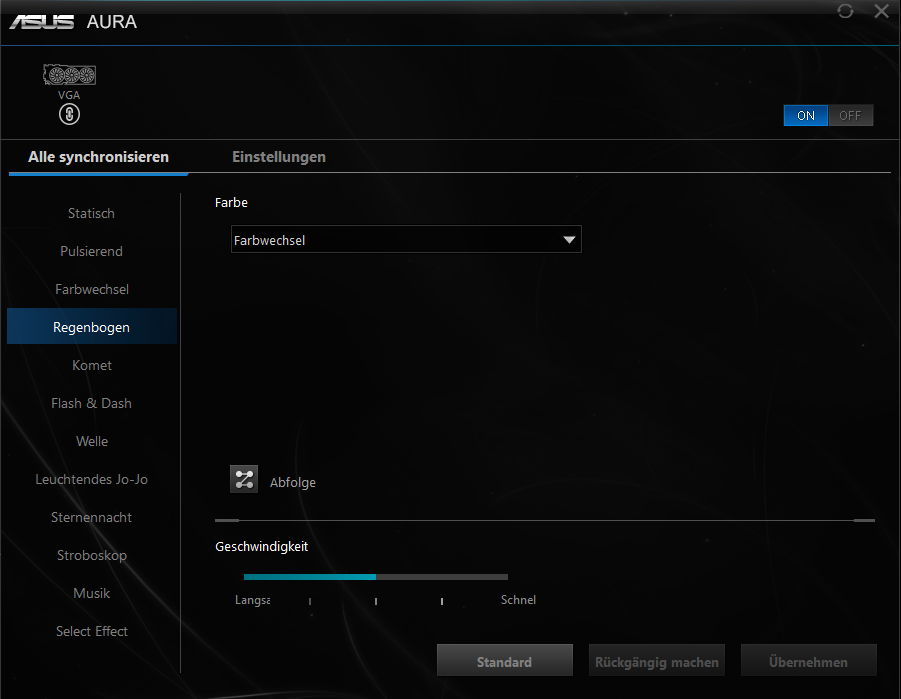Click the Übernehmen button
The image size is (901, 699).
[x=808, y=662]
